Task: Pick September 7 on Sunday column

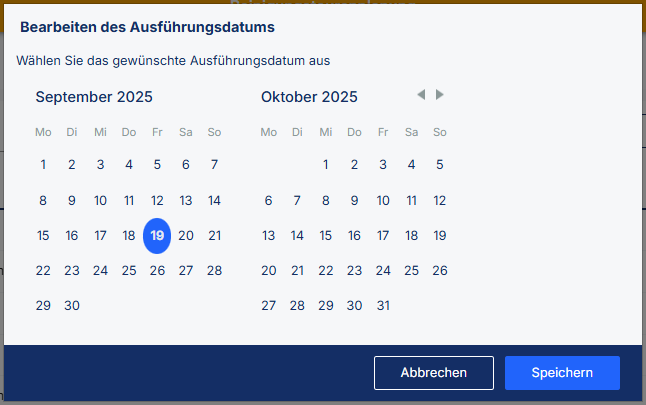Action: point(214,165)
